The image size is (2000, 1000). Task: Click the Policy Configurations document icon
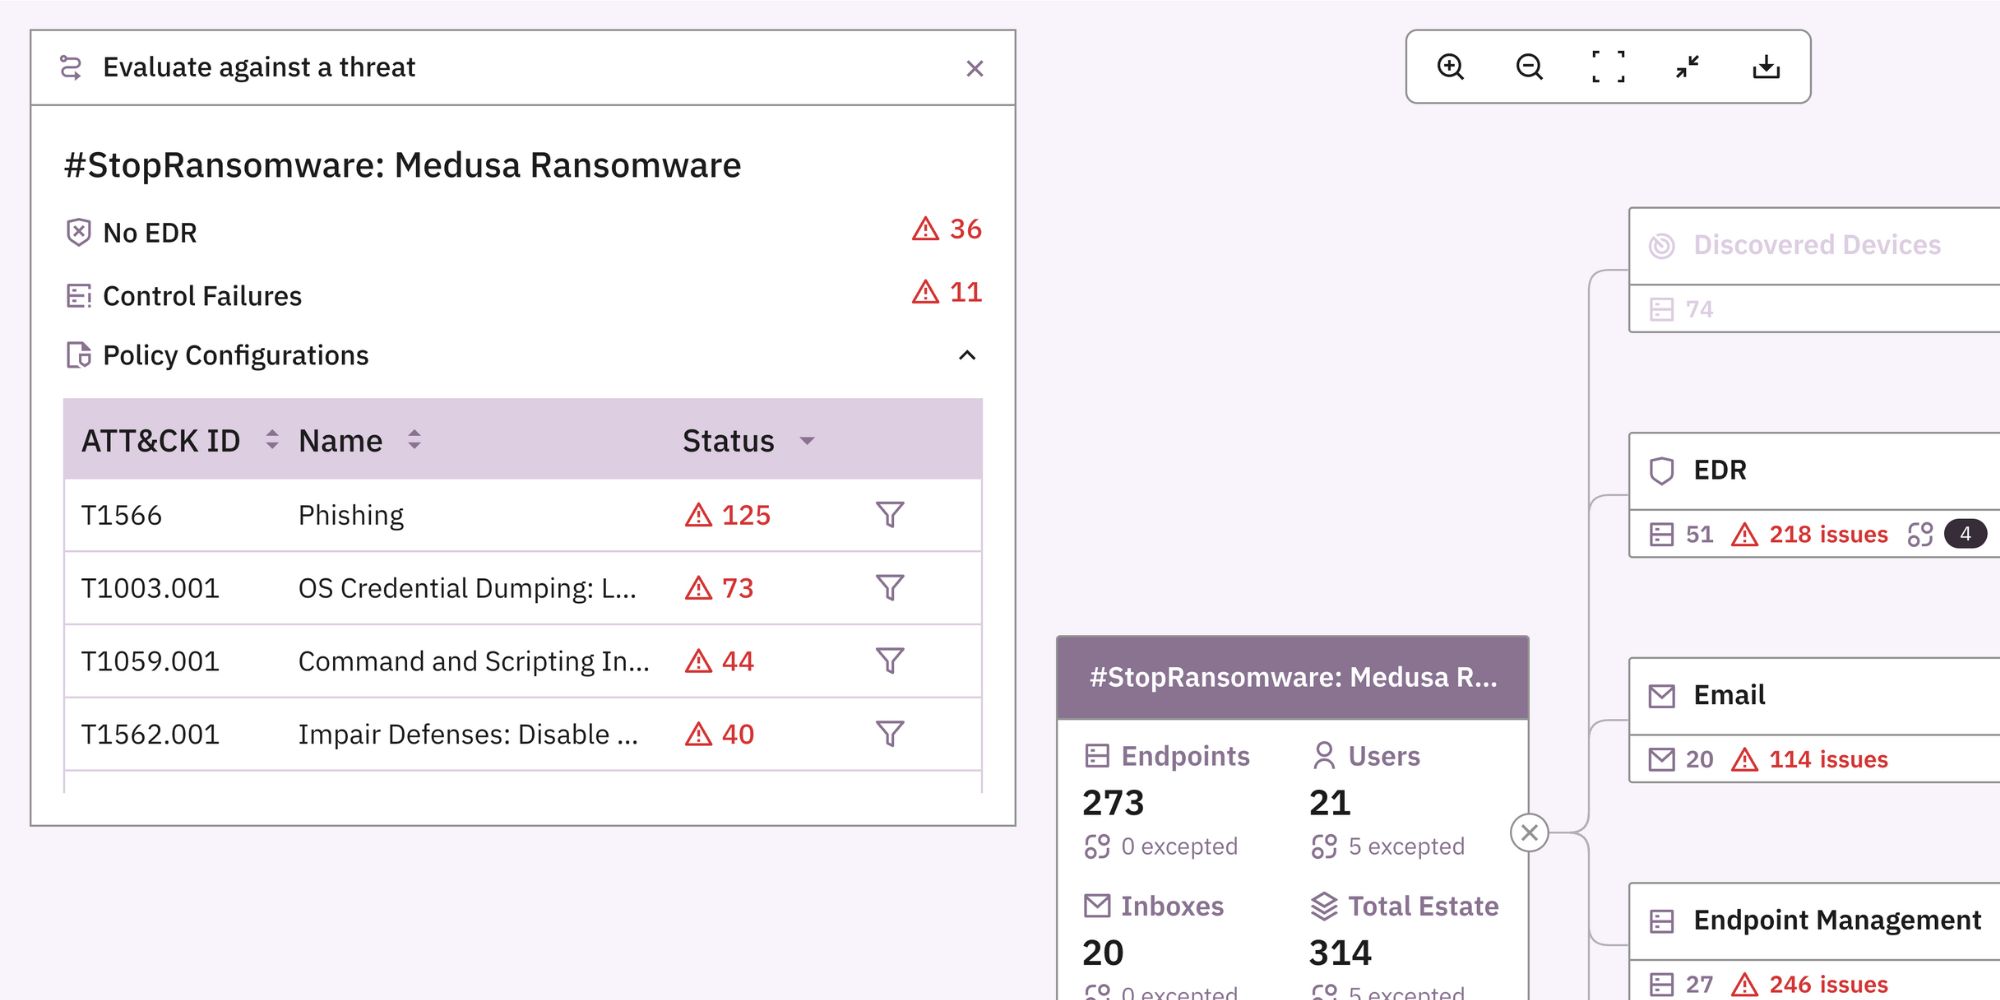(78, 355)
